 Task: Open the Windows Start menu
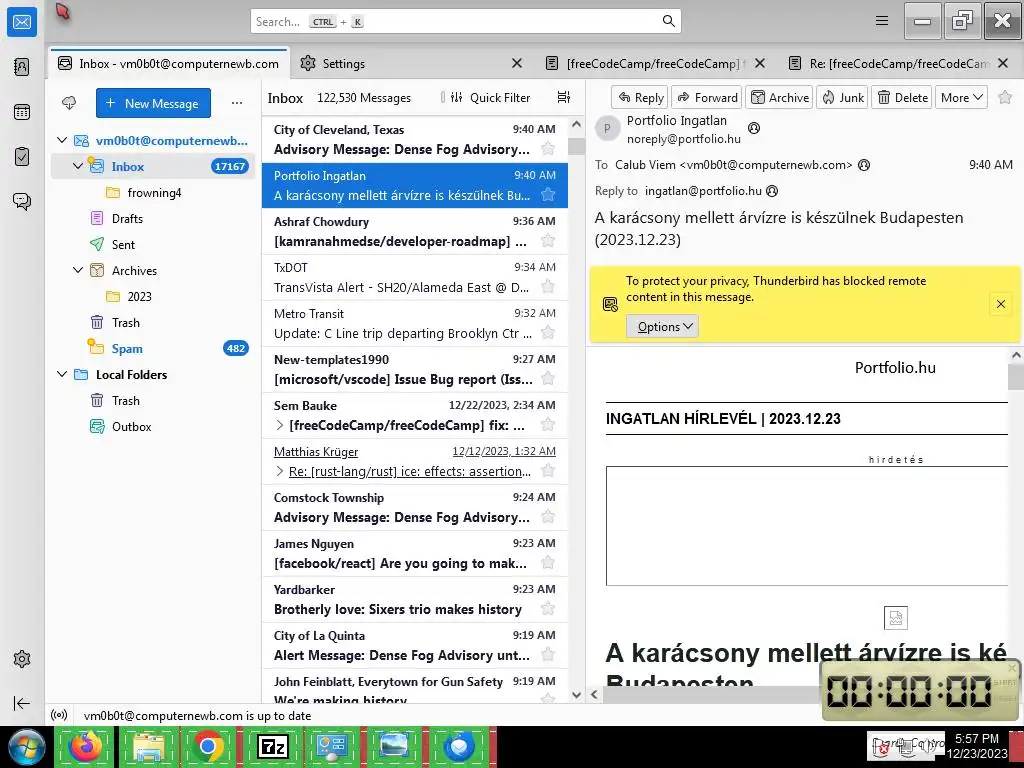click(x=25, y=746)
